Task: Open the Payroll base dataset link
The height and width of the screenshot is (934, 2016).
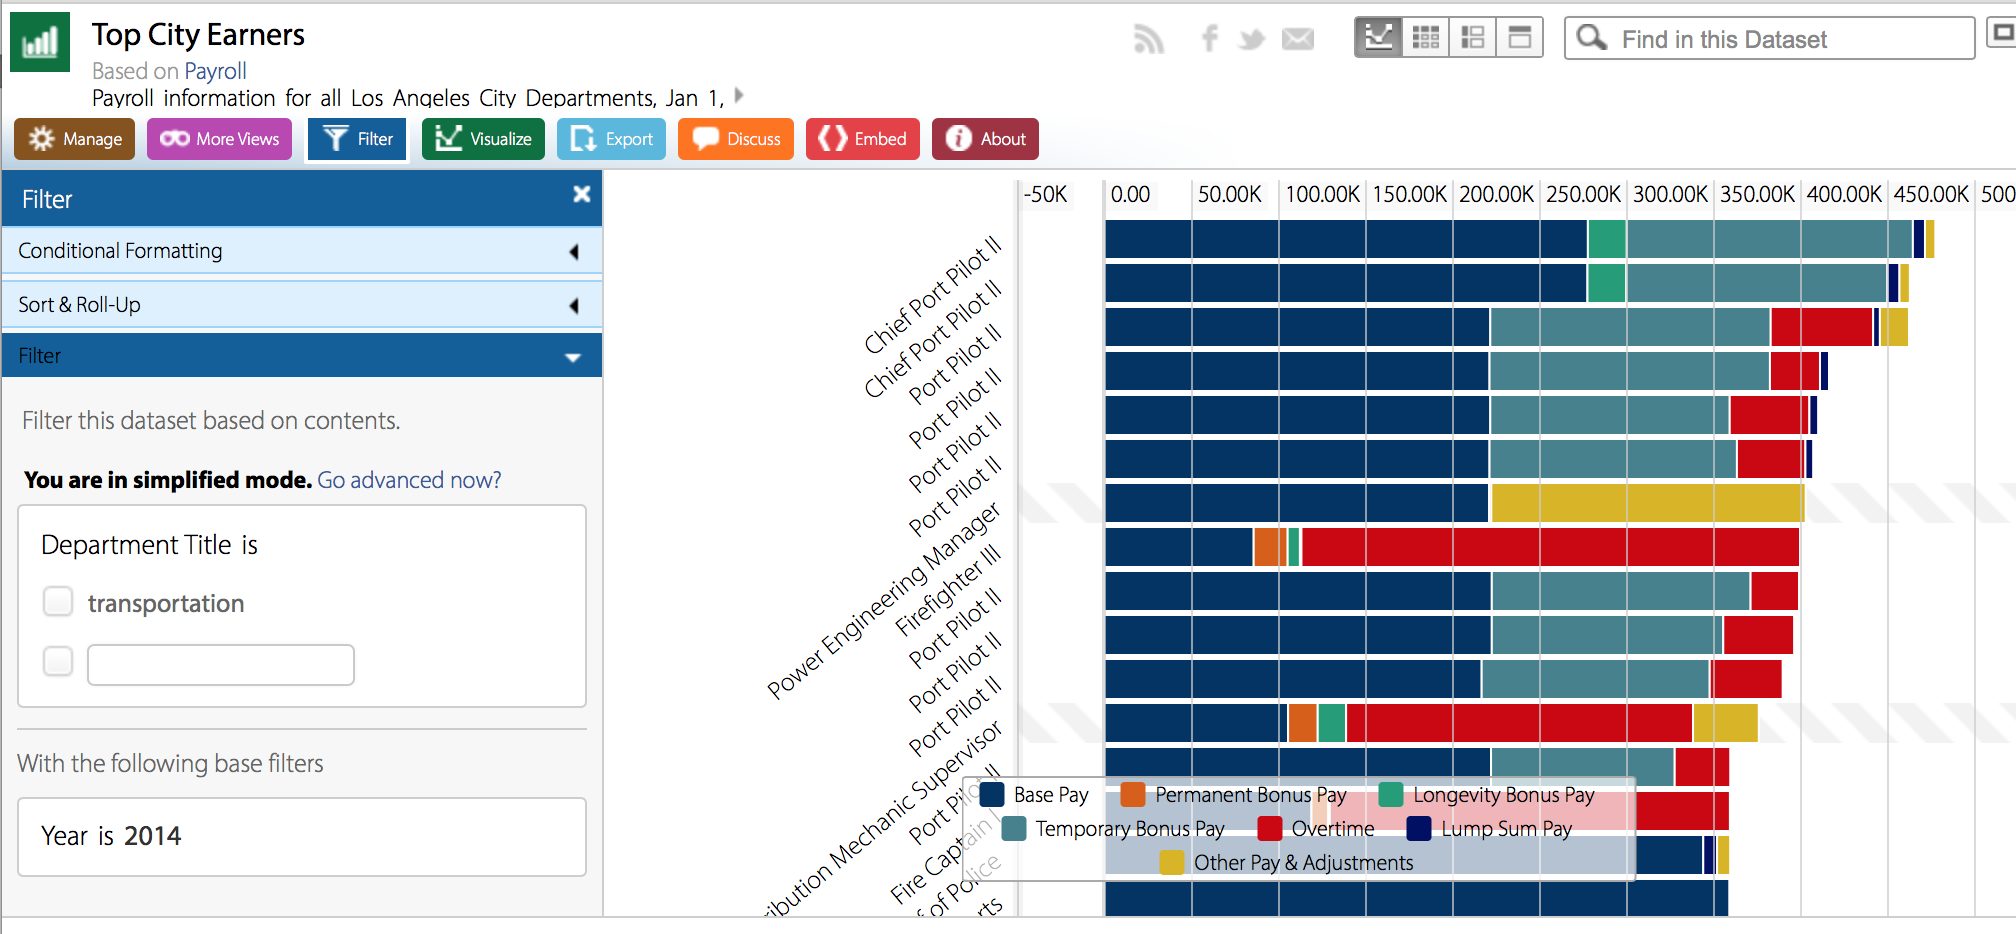Action: click(x=215, y=71)
